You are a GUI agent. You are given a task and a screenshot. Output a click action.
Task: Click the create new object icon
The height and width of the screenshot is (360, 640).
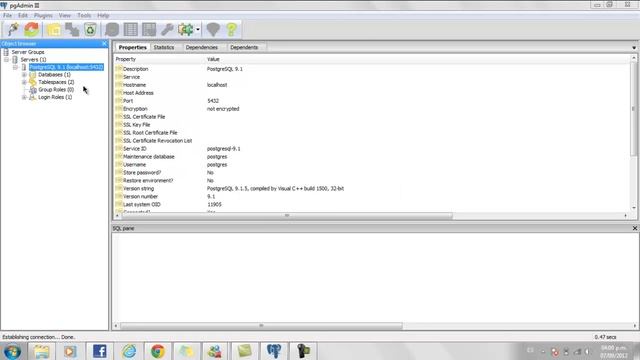click(72, 29)
